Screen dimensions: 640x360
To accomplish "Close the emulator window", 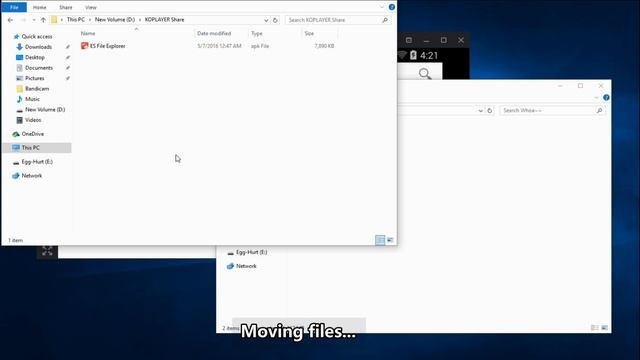I will (x=461, y=40).
